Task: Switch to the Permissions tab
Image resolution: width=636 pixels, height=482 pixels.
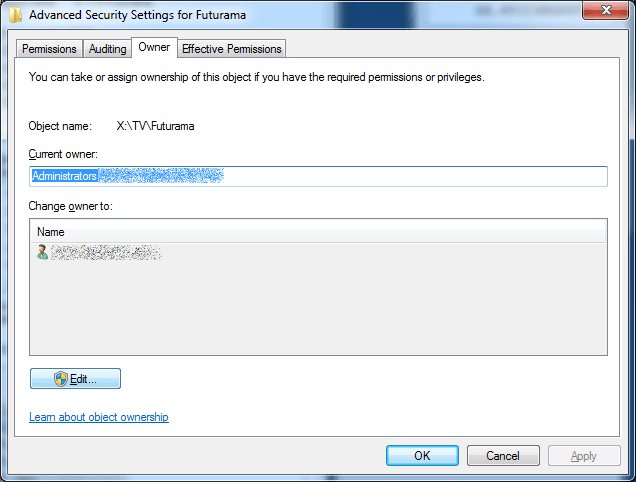Action: click(49, 49)
